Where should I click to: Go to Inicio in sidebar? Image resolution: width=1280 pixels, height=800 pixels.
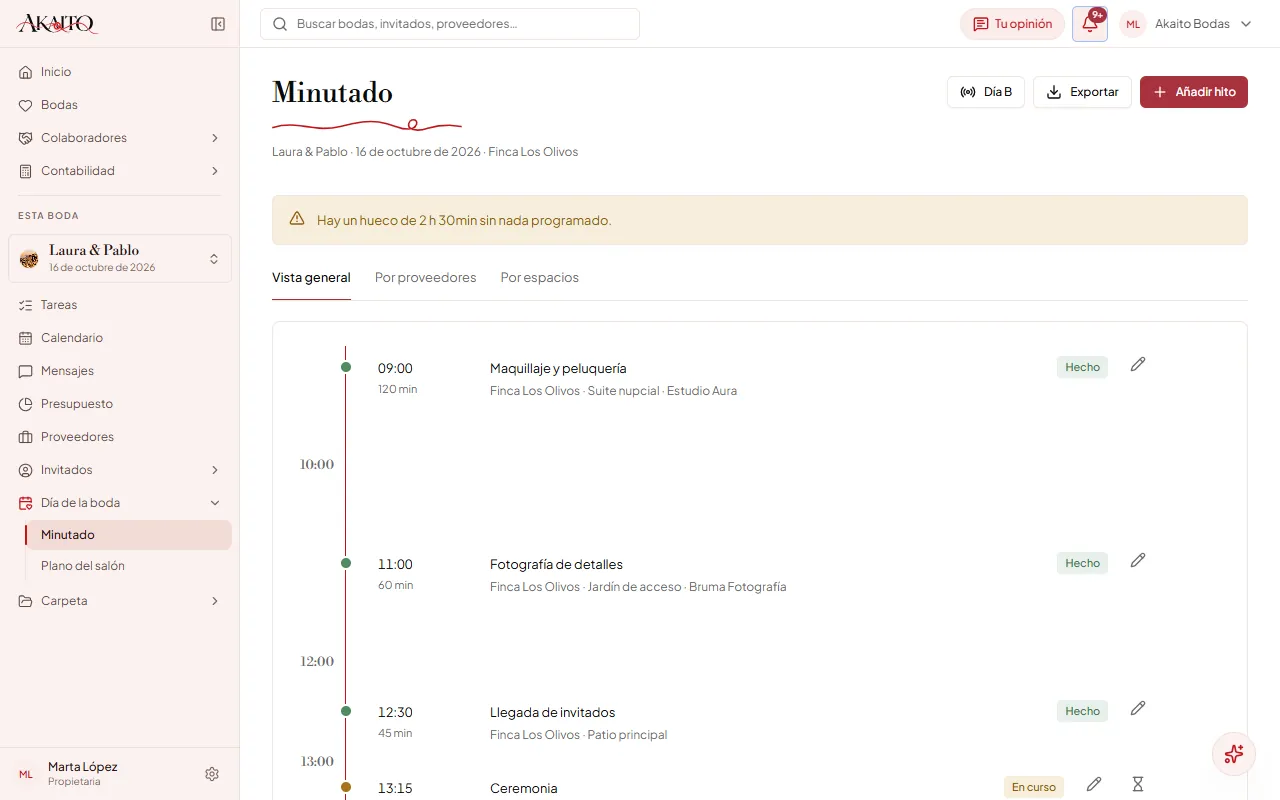point(120,72)
